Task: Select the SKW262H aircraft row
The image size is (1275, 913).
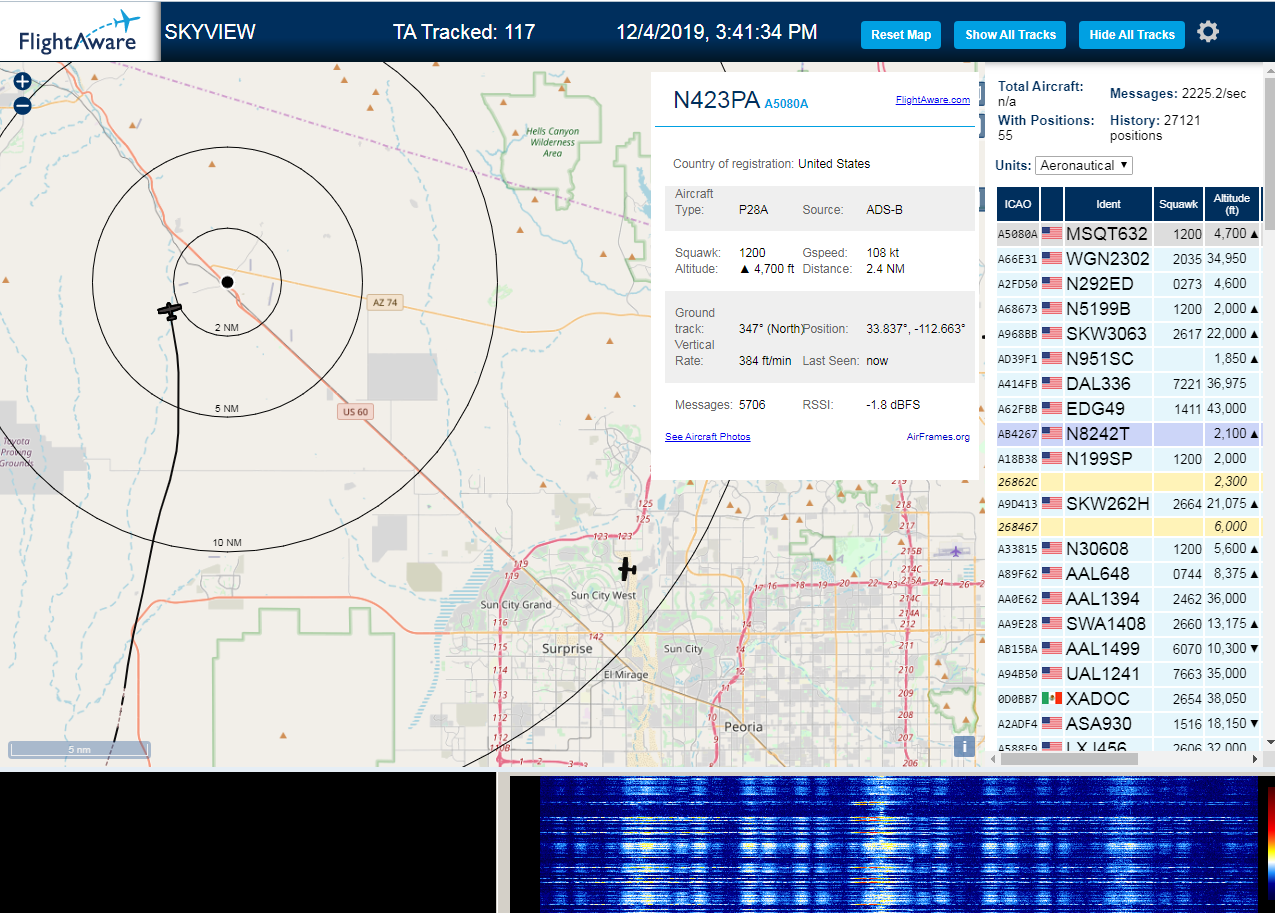Action: coord(1128,503)
